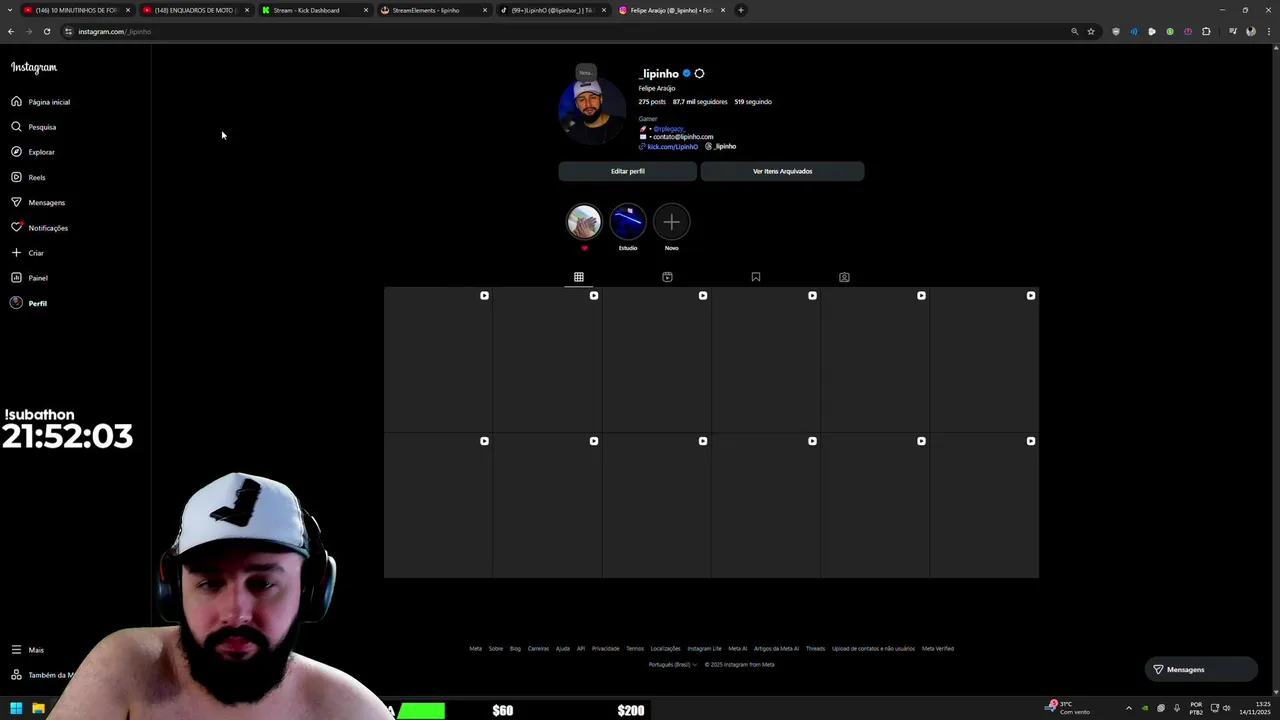Click the browser back arrow
This screenshot has width=1280, height=720.
click(x=11, y=31)
